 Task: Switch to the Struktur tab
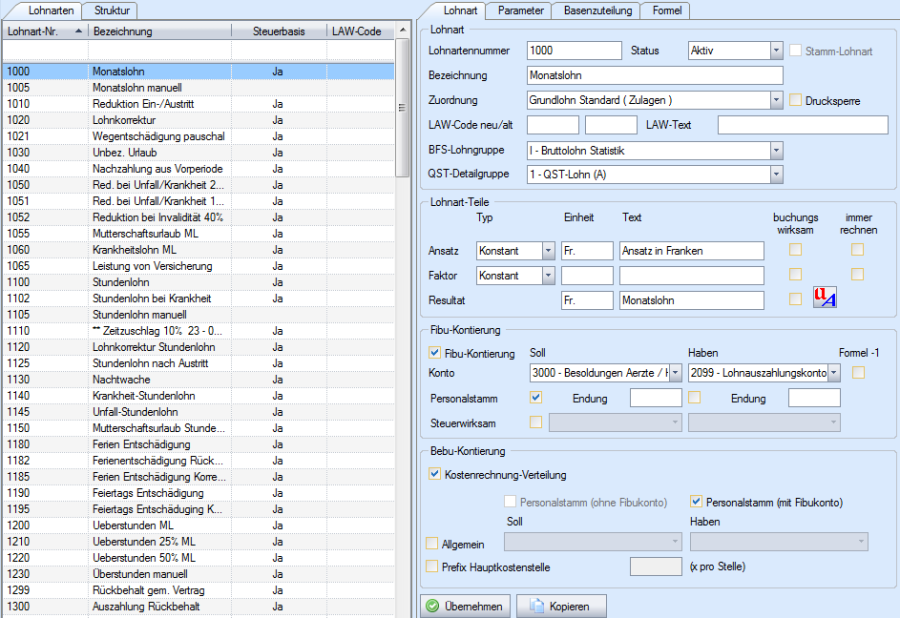[x=112, y=10]
